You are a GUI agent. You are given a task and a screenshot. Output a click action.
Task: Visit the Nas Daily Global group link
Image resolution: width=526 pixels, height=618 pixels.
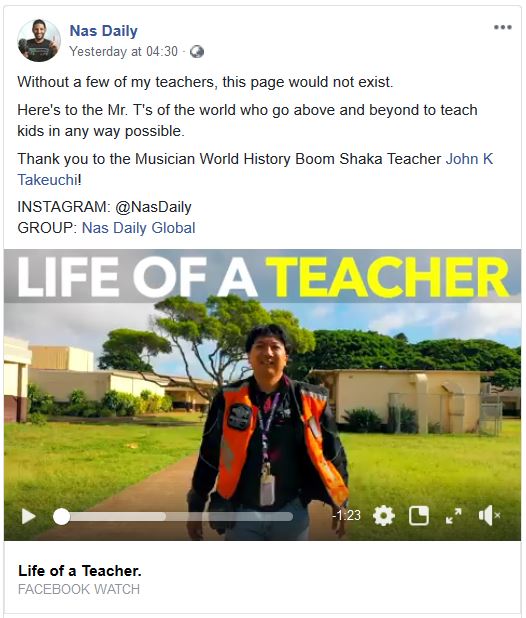(139, 228)
